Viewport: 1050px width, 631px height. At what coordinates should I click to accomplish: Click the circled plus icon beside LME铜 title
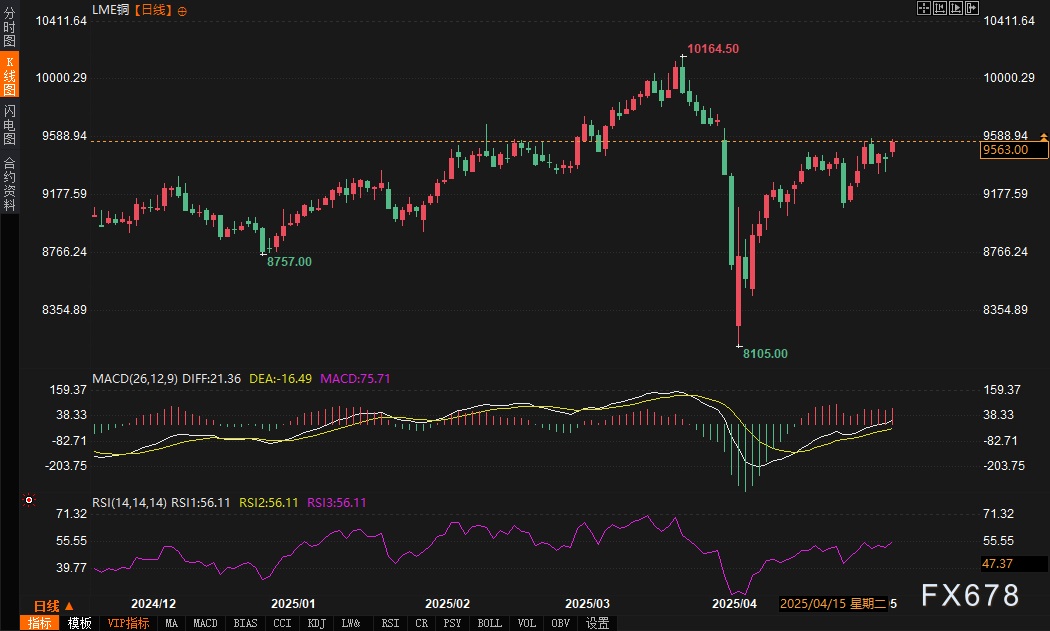point(180,9)
